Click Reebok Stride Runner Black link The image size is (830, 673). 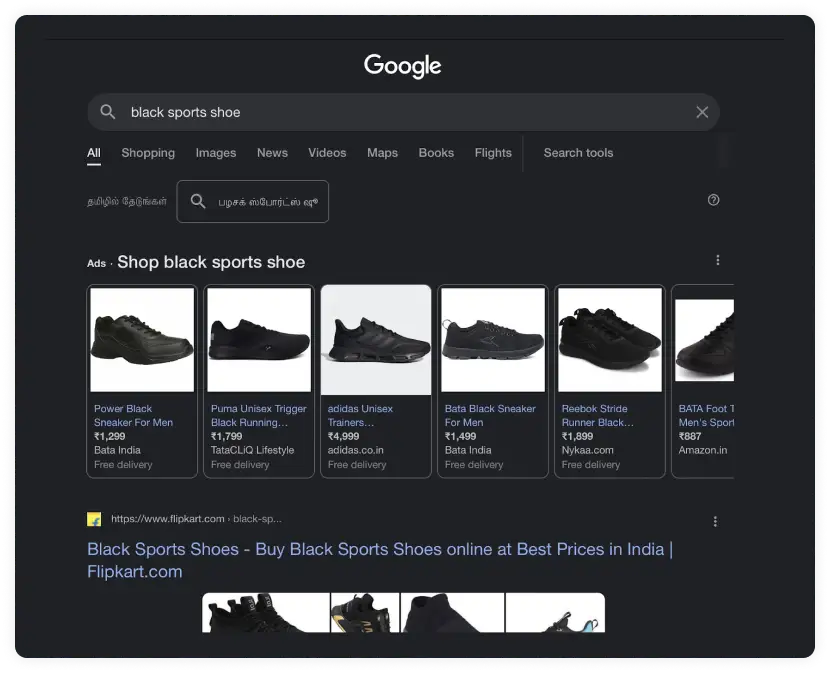pos(597,416)
